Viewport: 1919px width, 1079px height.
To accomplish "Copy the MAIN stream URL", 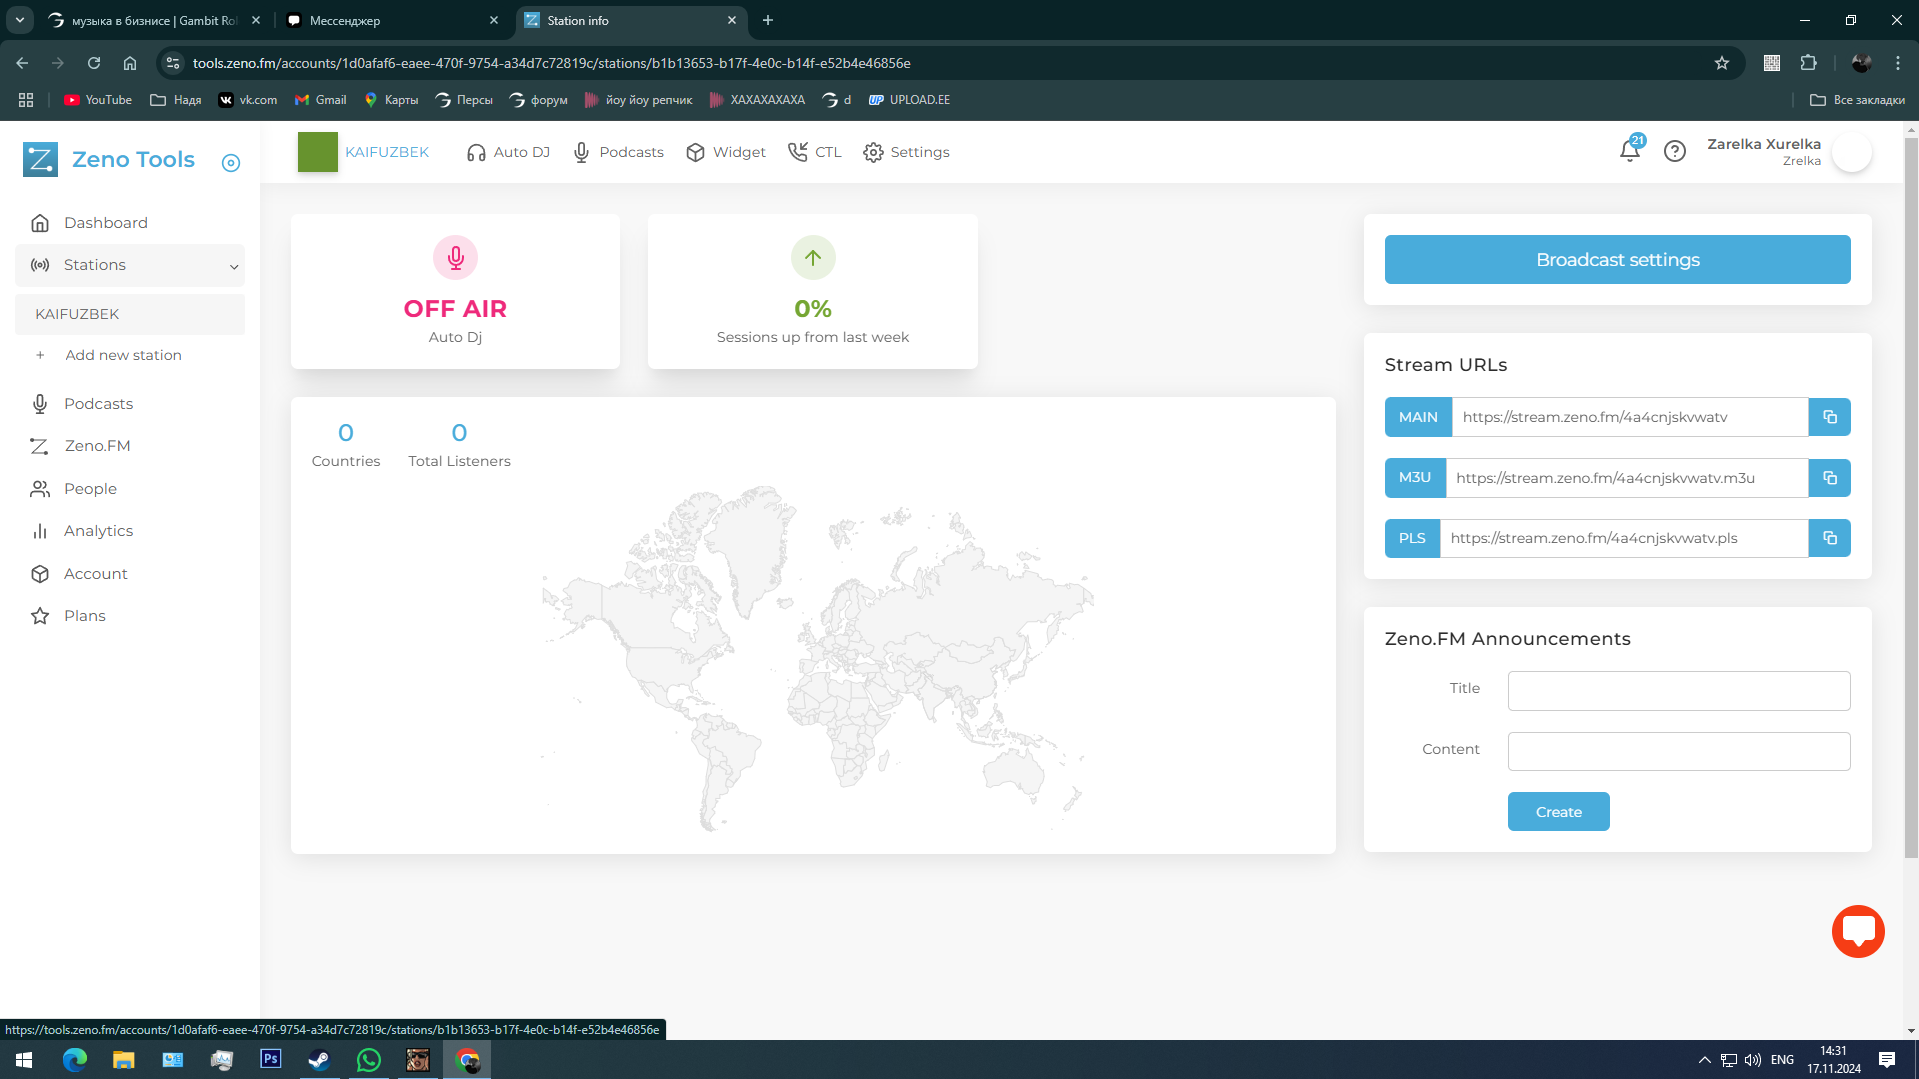I will point(1829,417).
